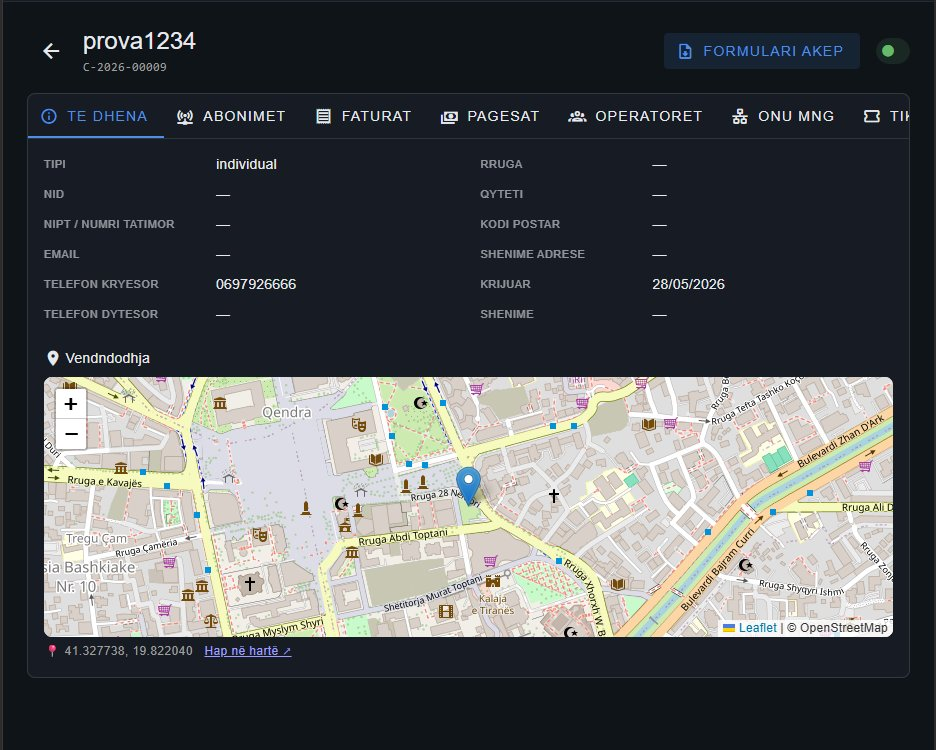Zoom out on the map
The image size is (936, 750).
tap(71, 434)
